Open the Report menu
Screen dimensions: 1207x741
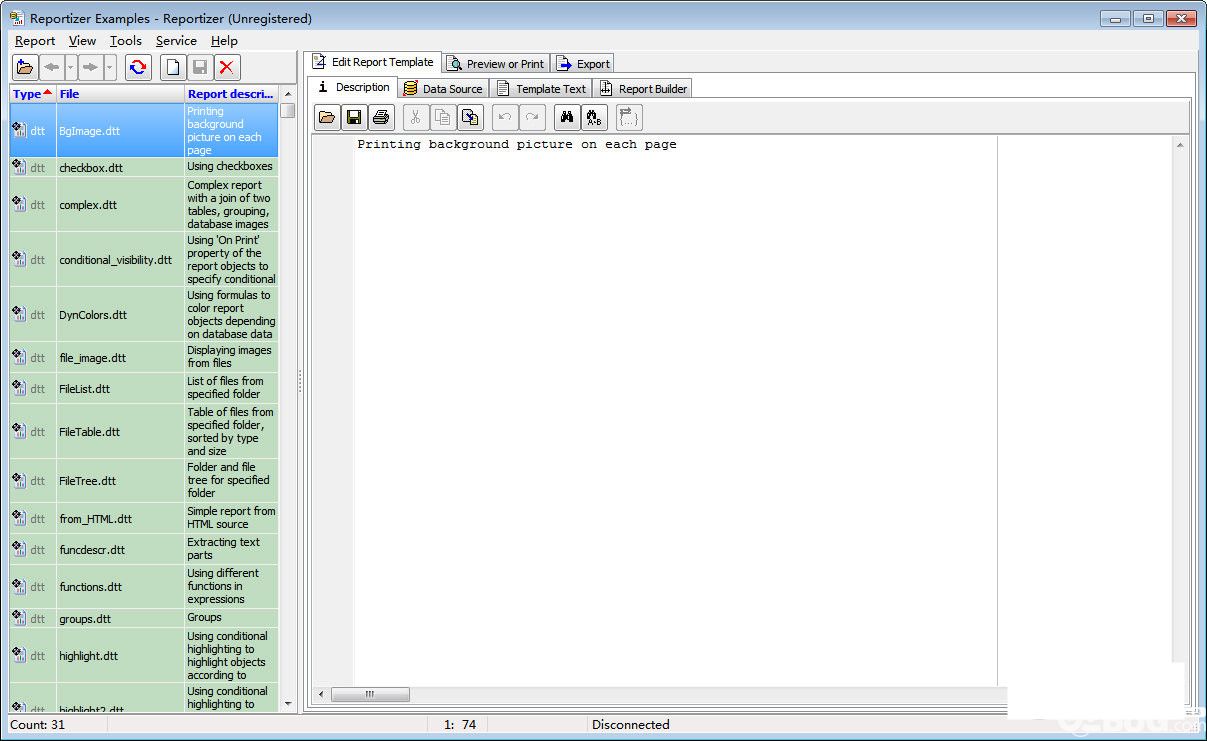(x=35, y=41)
